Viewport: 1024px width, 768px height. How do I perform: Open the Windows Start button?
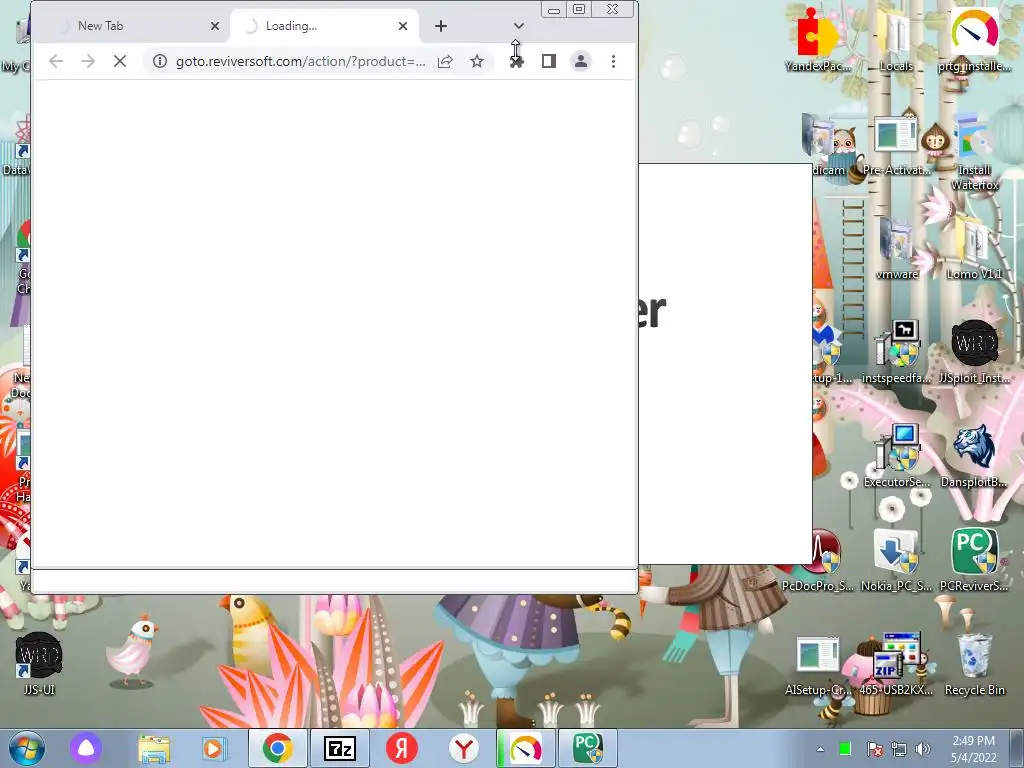27,748
